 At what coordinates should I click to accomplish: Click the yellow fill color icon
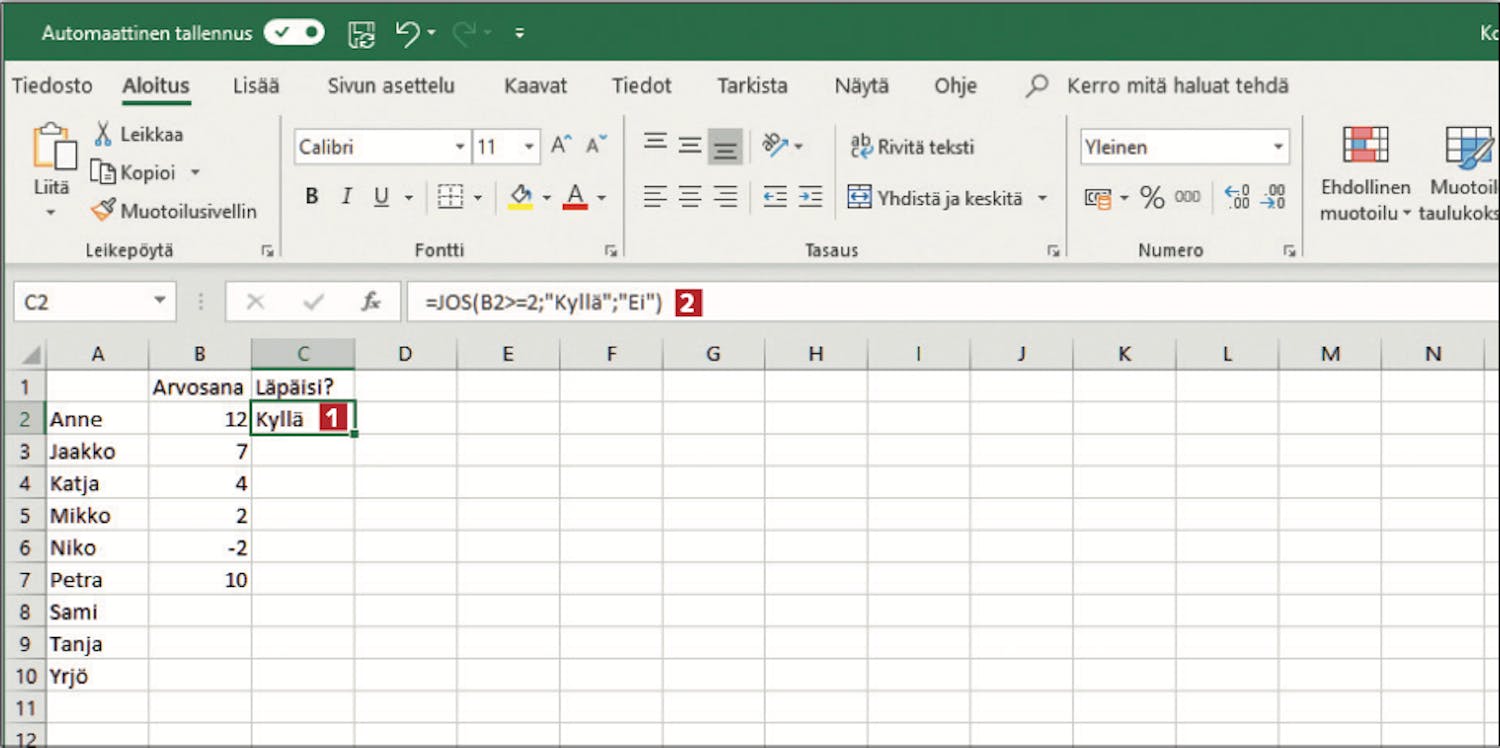pyautogui.click(x=520, y=197)
